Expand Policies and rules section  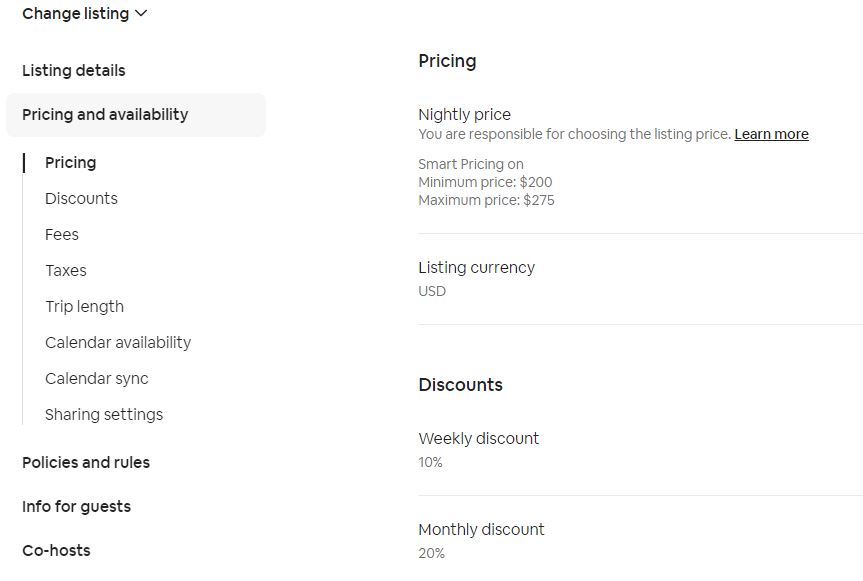[x=86, y=463]
